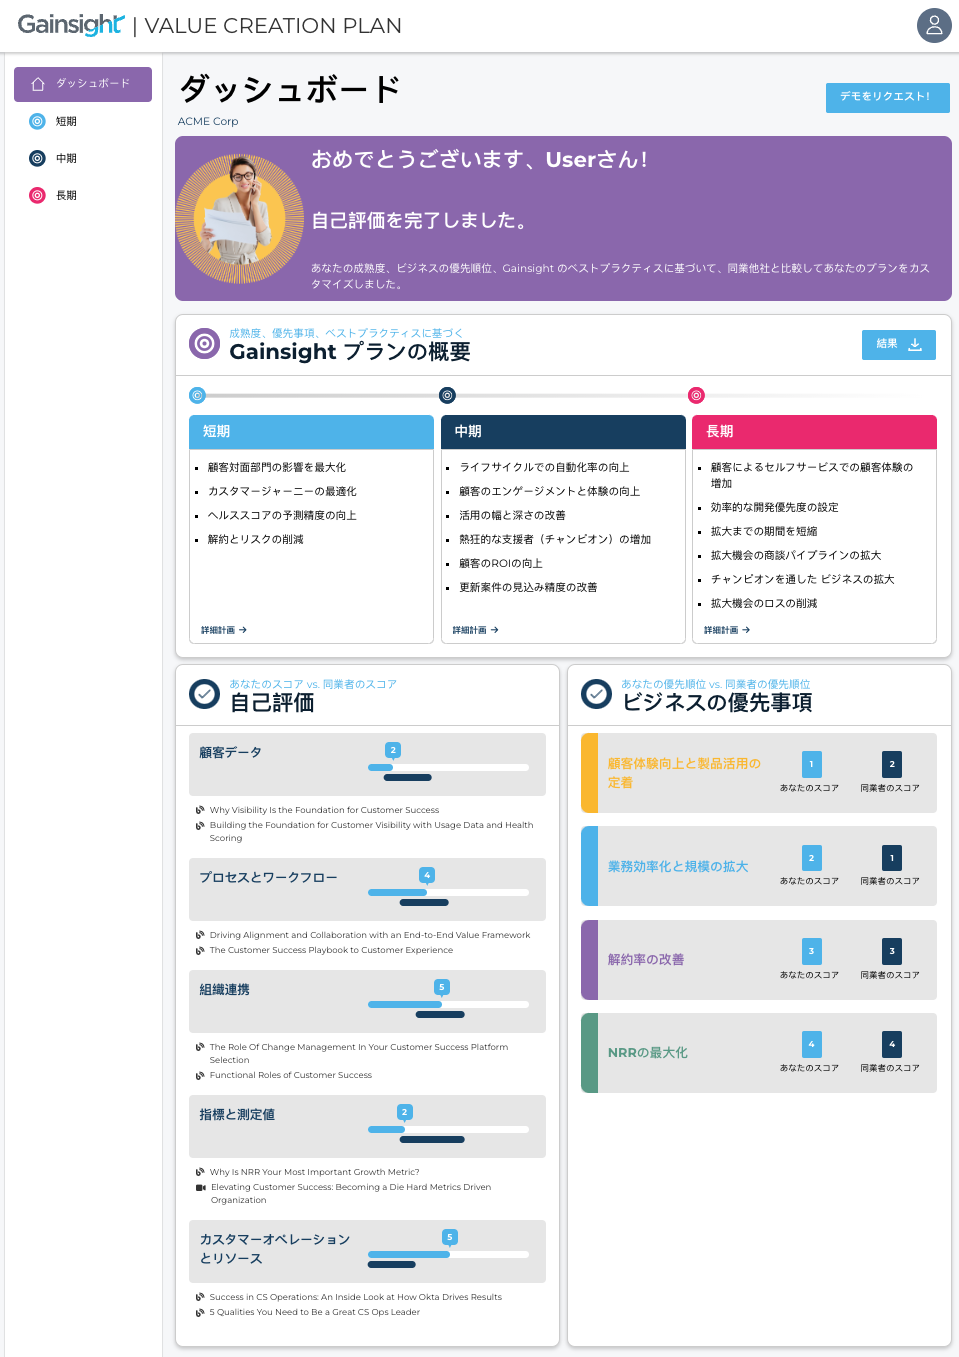
Task: Select the navy 中期 marker on the plan timeline
Action: click(x=447, y=395)
